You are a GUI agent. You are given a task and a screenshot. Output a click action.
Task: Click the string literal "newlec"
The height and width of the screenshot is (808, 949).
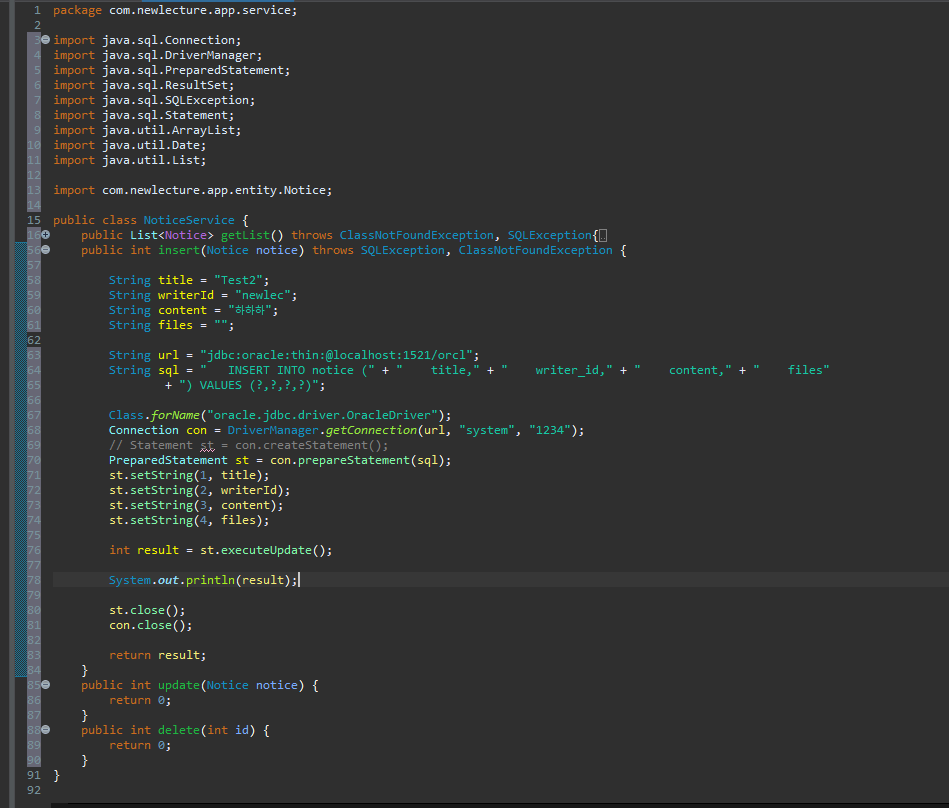coord(262,295)
